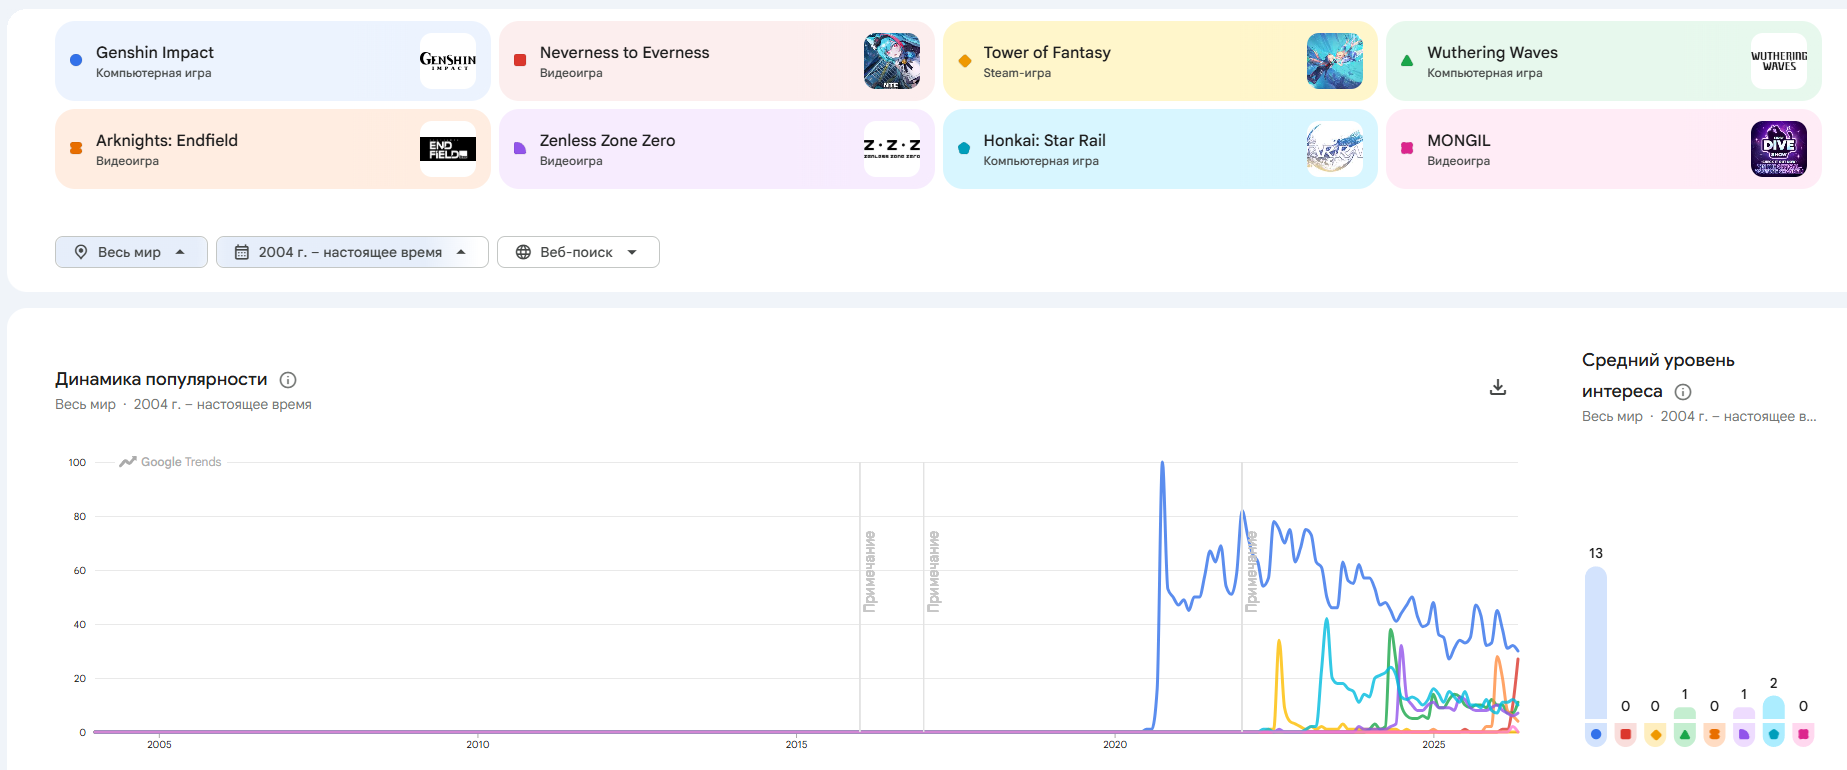
Task: Click the 60 label on the vertical axis
Action: [80, 570]
